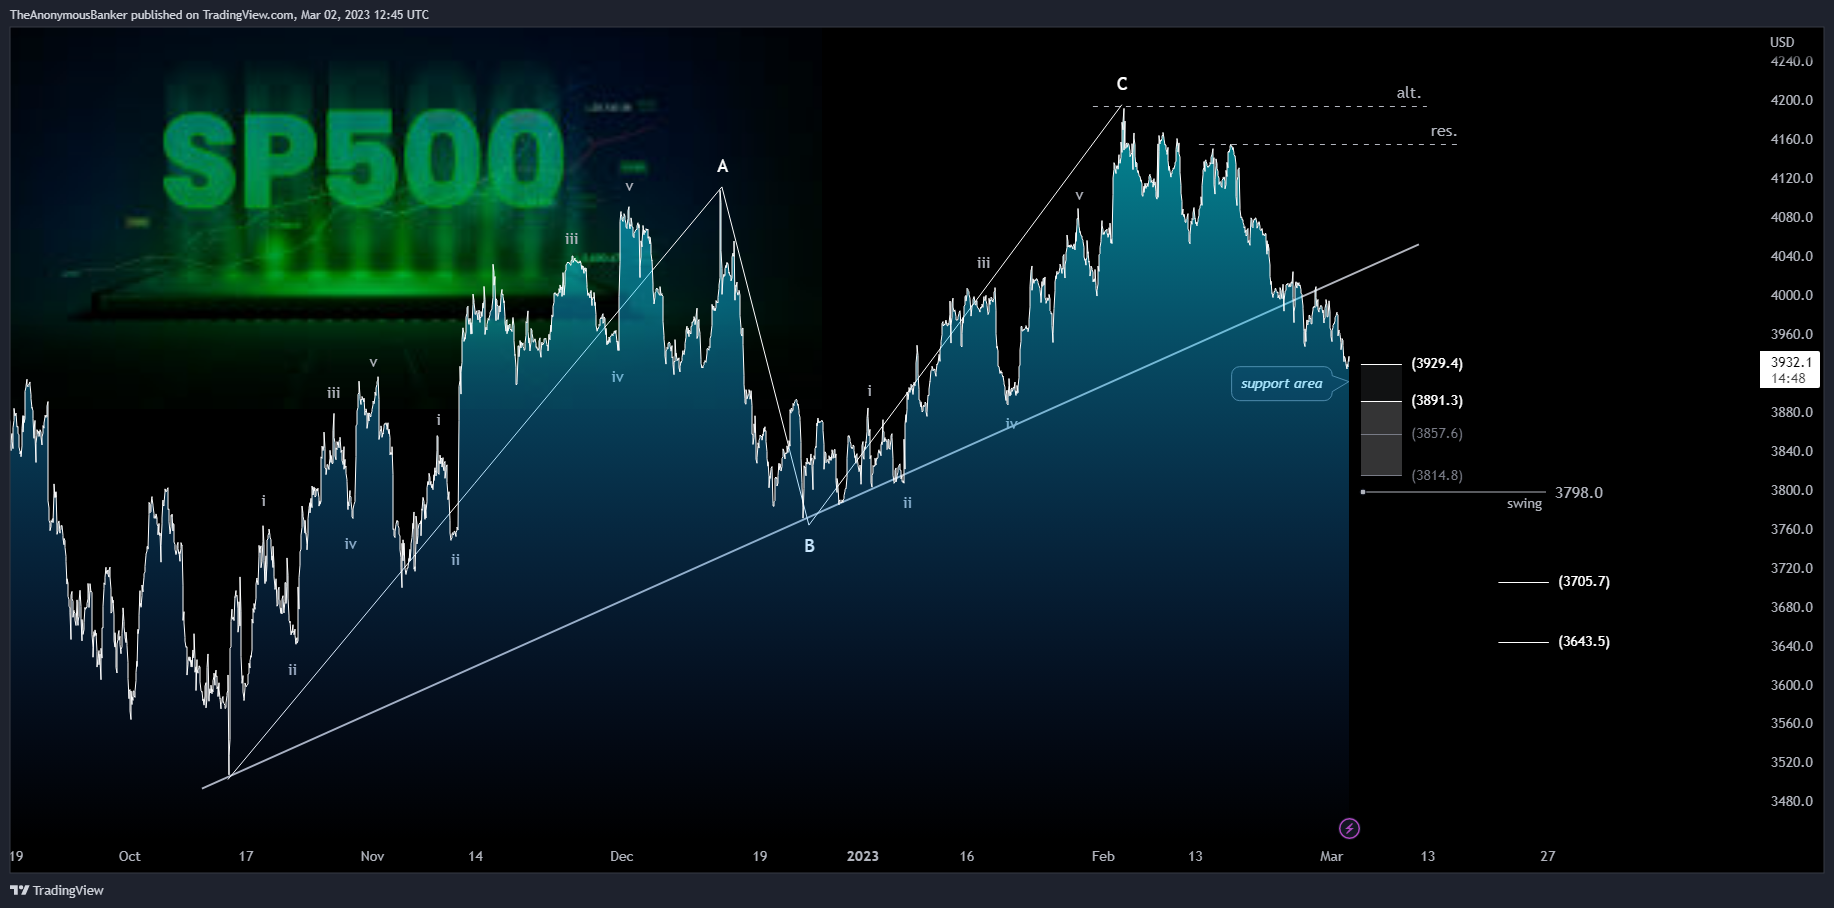Click the 4160.0 price axis value
The width and height of the screenshot is (1834, 908).
[x=1791, y=139]
